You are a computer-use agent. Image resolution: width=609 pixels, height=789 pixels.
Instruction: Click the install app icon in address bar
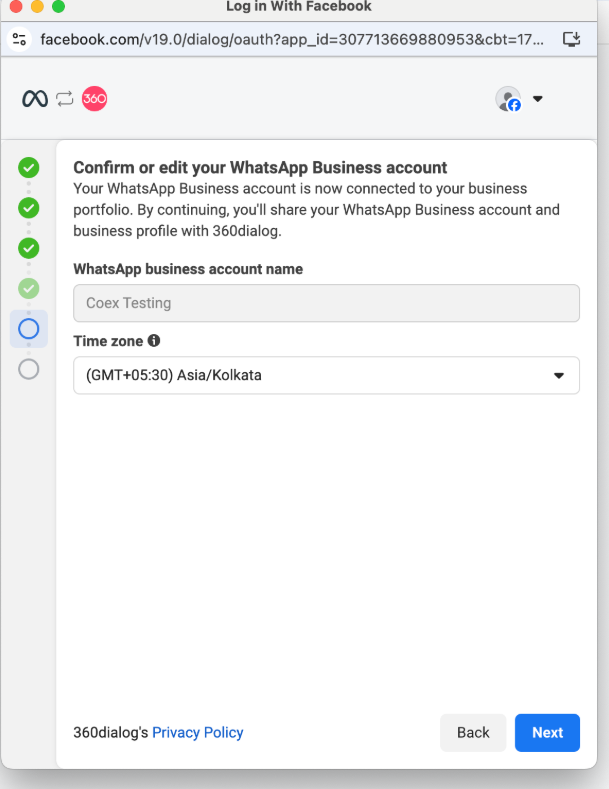coord(571,39)
